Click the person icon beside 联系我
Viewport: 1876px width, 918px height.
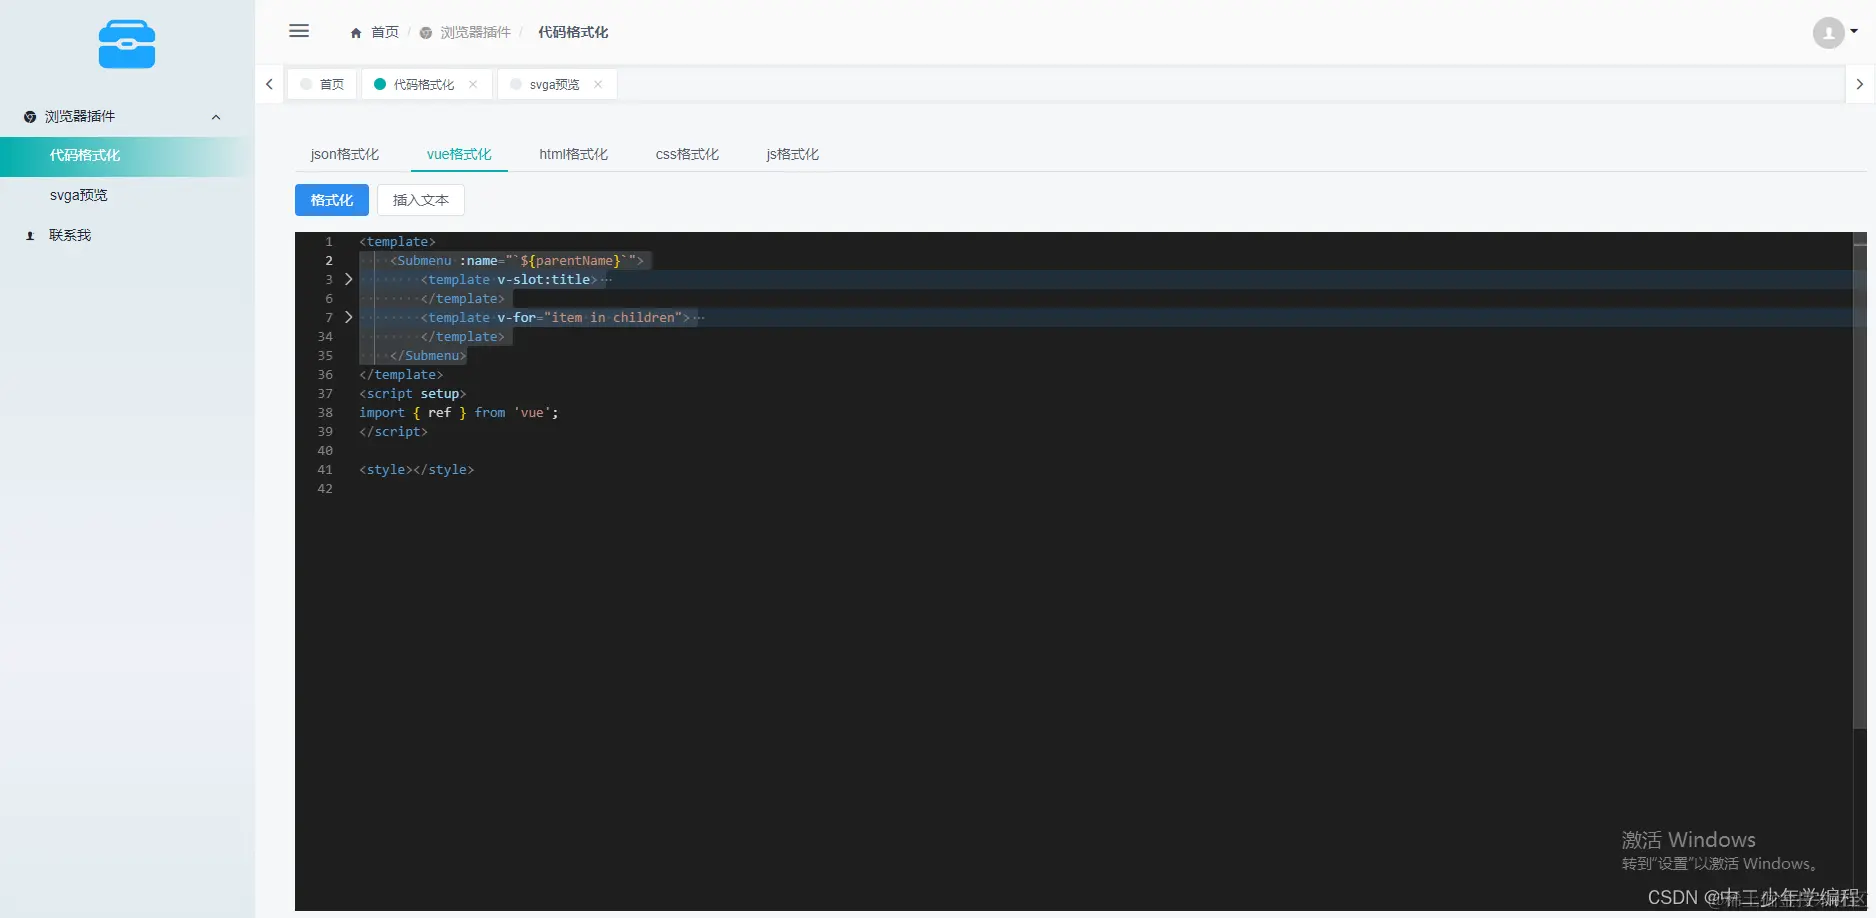[x=30, y=236]
